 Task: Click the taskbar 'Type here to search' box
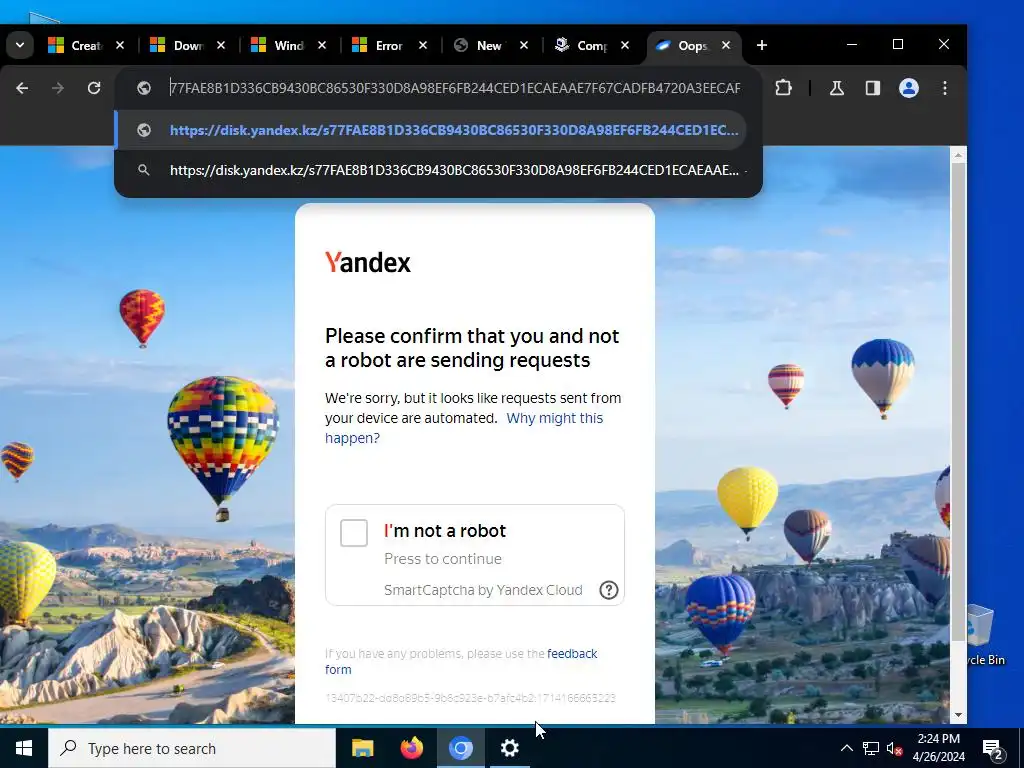tap(192, 748)
